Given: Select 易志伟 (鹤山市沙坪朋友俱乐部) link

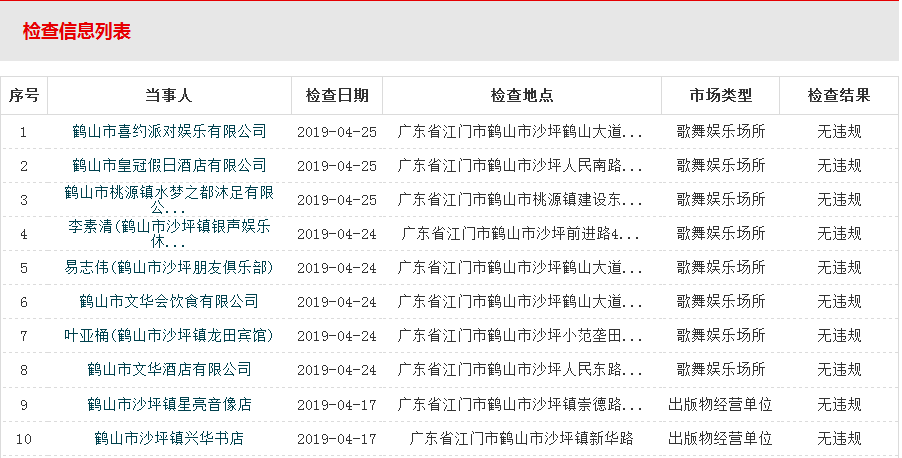Looking at the screenshot, I should (x=169, y=267).
